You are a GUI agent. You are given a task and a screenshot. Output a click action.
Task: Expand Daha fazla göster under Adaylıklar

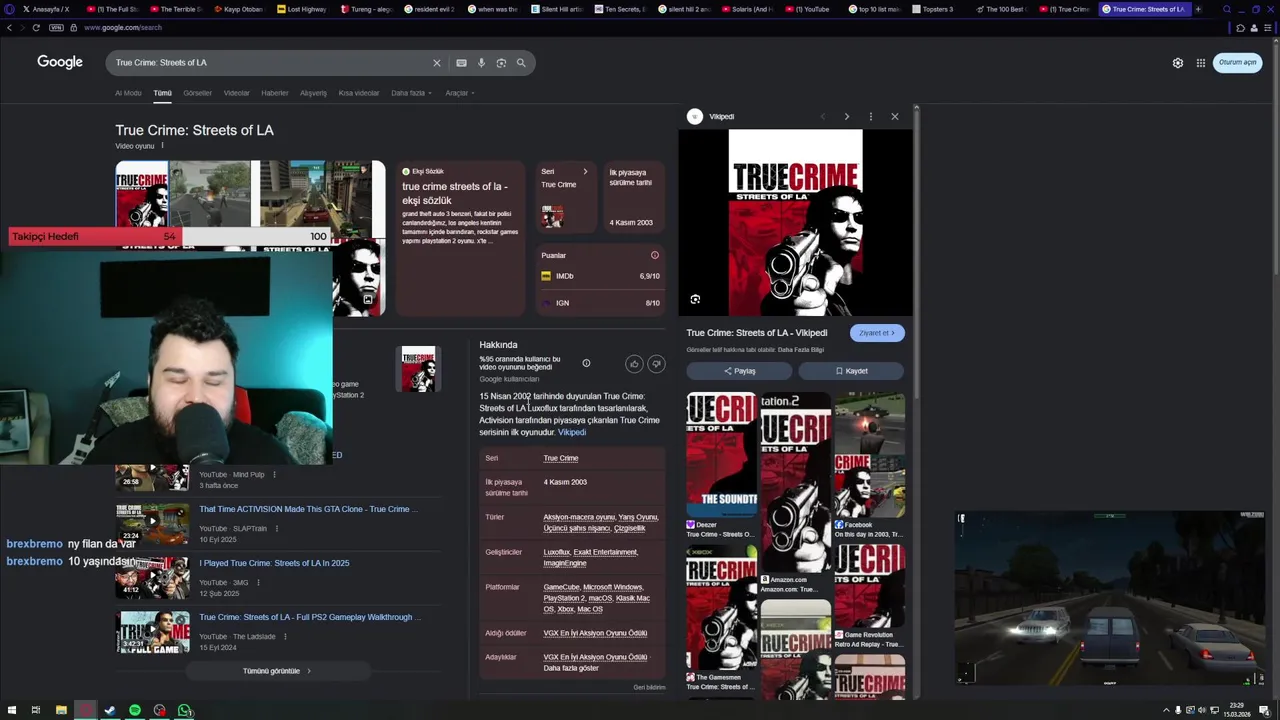coord(571,668)
